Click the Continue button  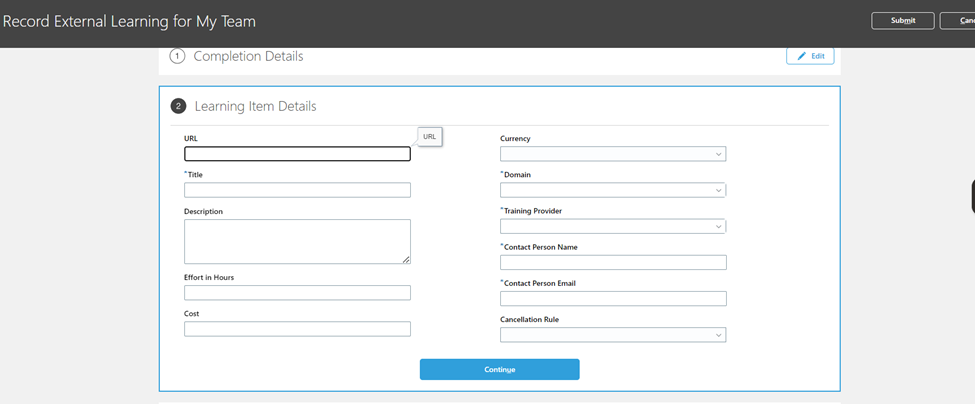pyautogui.click(x=499, y=369)
